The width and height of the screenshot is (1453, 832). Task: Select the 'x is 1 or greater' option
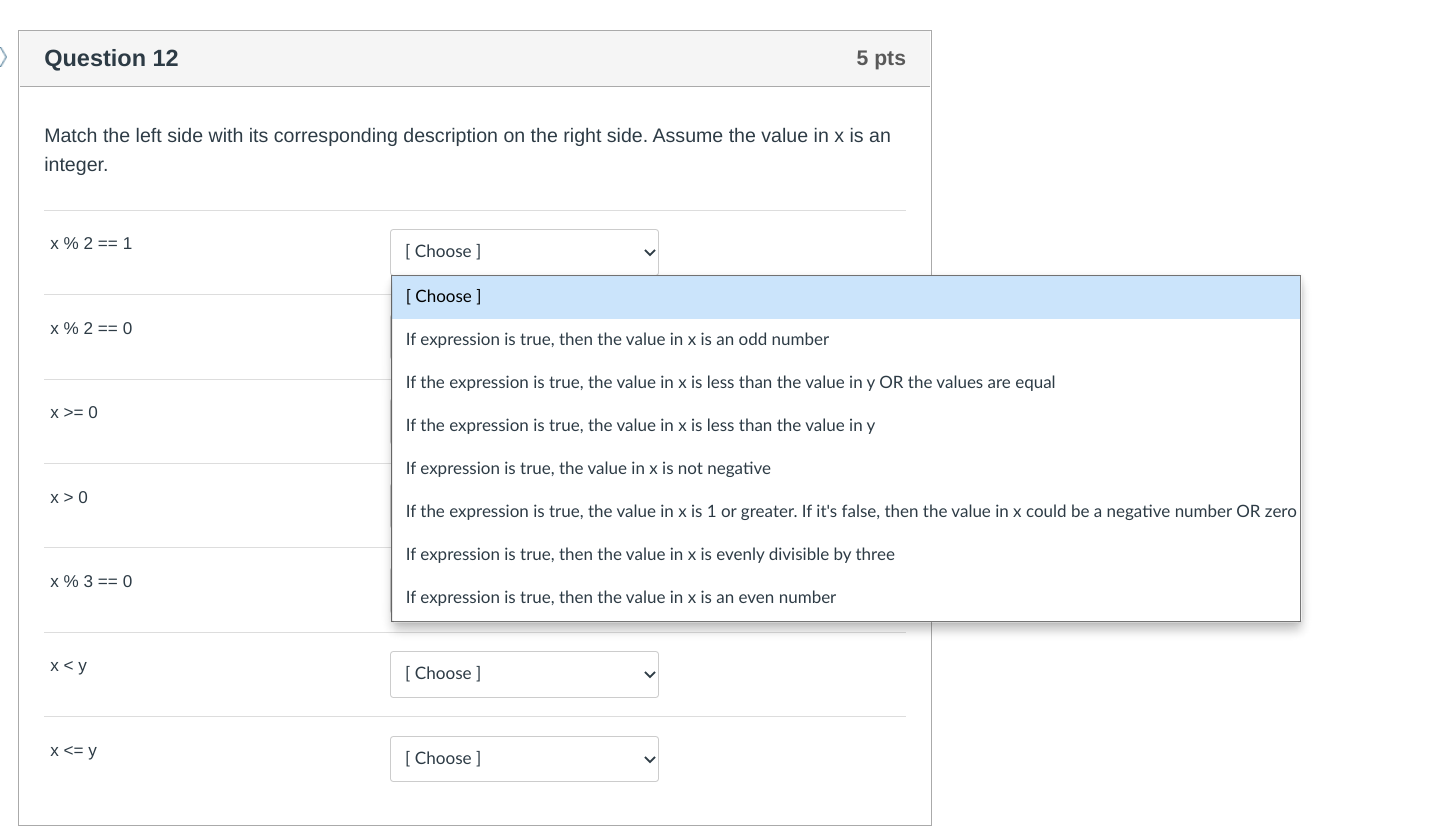coord(846,512)
